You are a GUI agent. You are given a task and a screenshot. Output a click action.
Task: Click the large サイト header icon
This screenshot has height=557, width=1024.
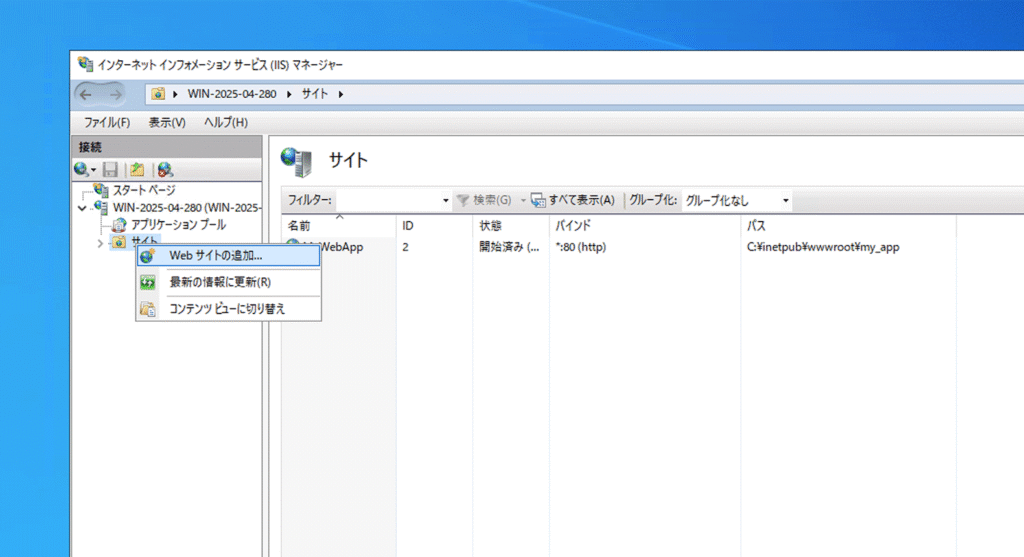click(297, 162)
